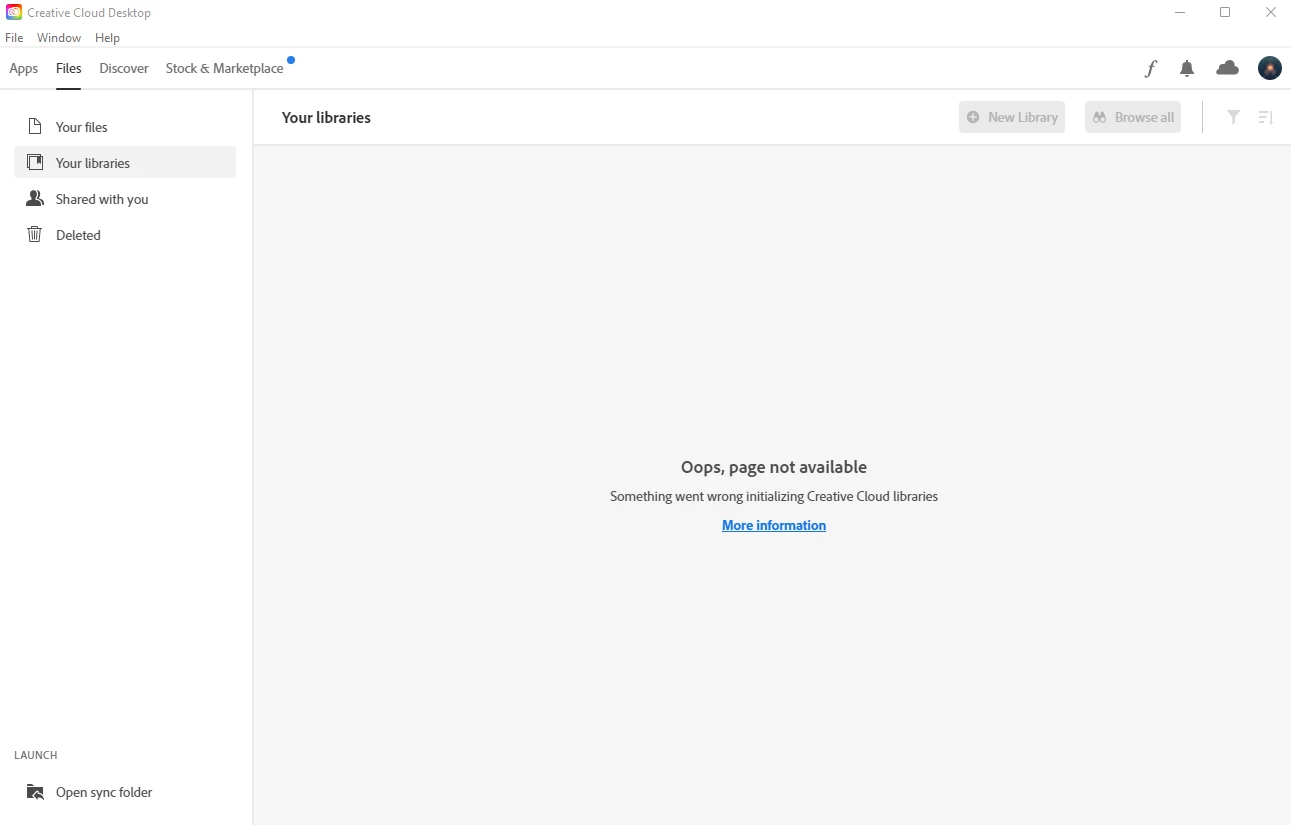Select Your libraries in sidebar
Screen dimensions: 1291x825
point(125,163)
